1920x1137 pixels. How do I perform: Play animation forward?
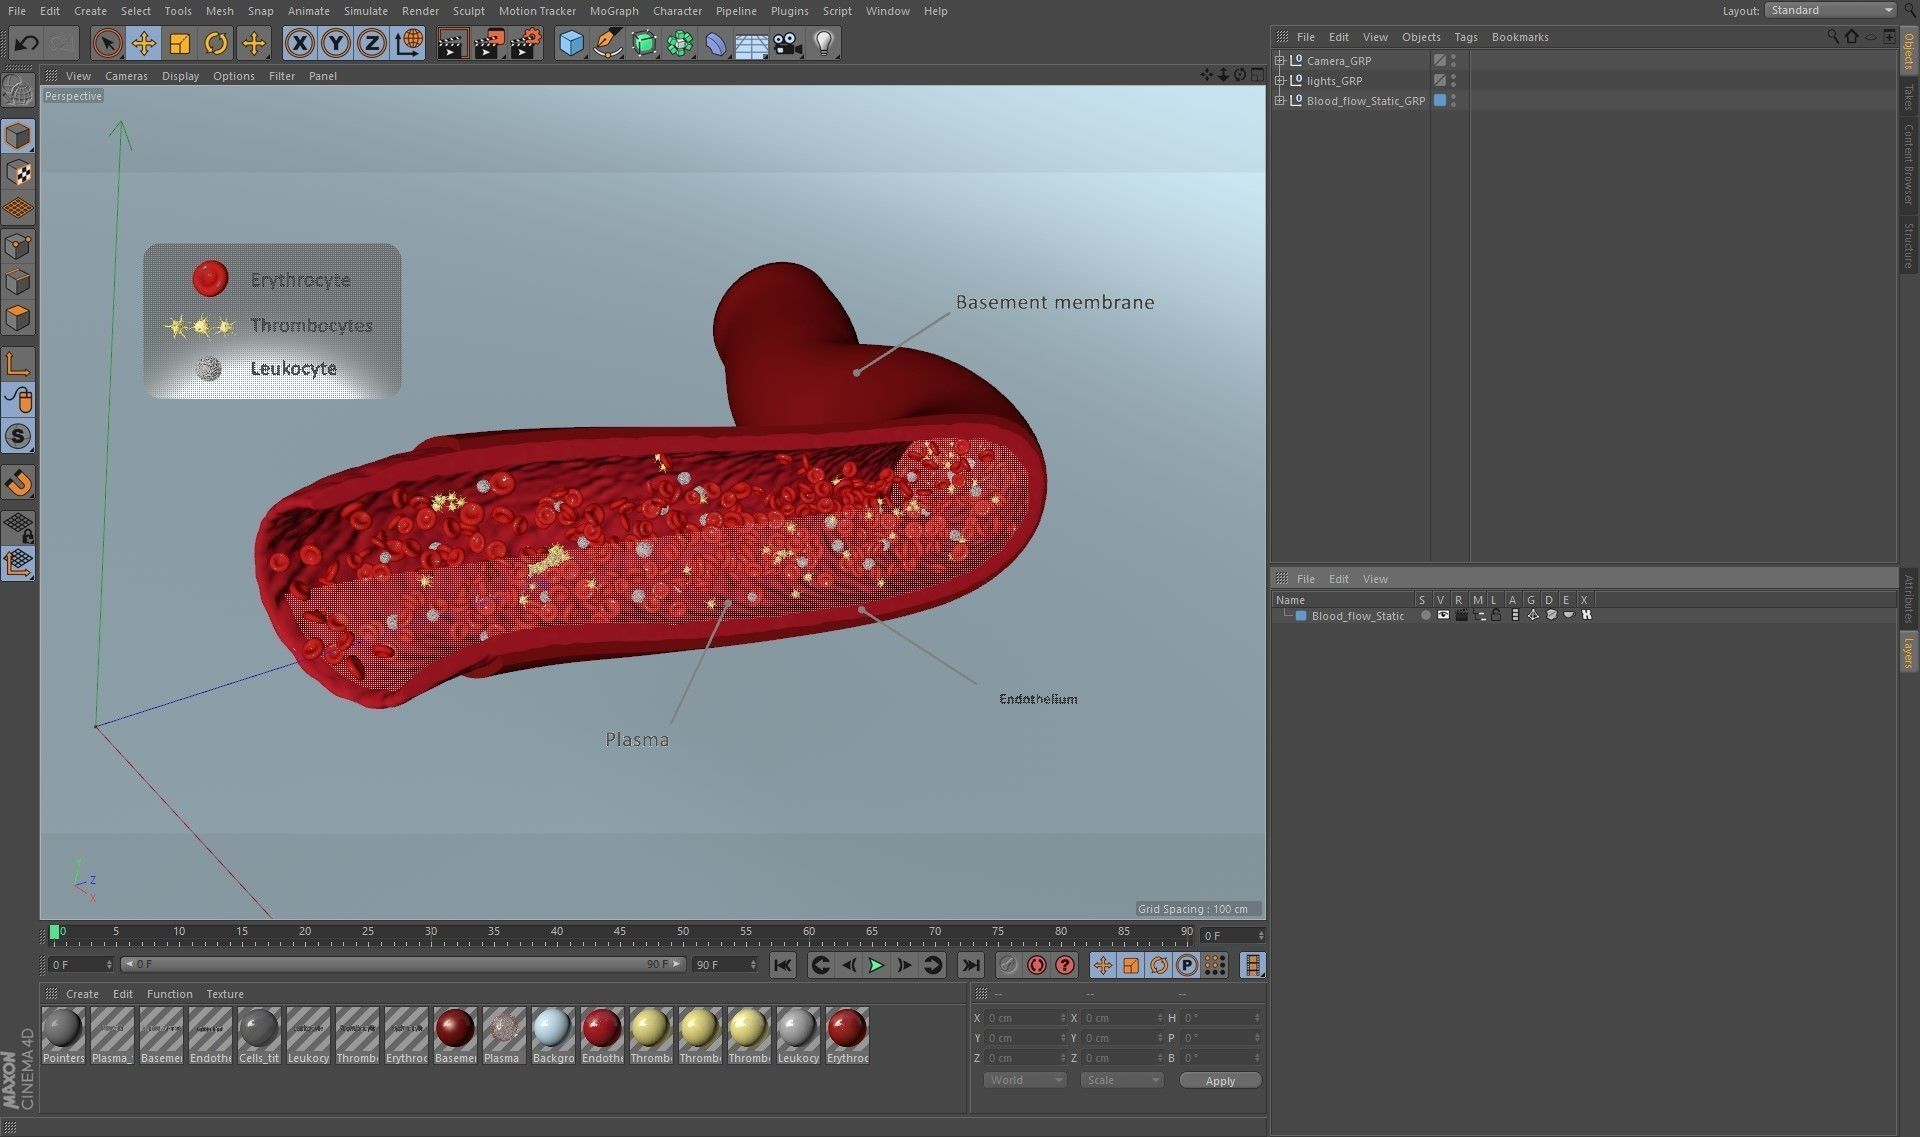click(876, 965)
